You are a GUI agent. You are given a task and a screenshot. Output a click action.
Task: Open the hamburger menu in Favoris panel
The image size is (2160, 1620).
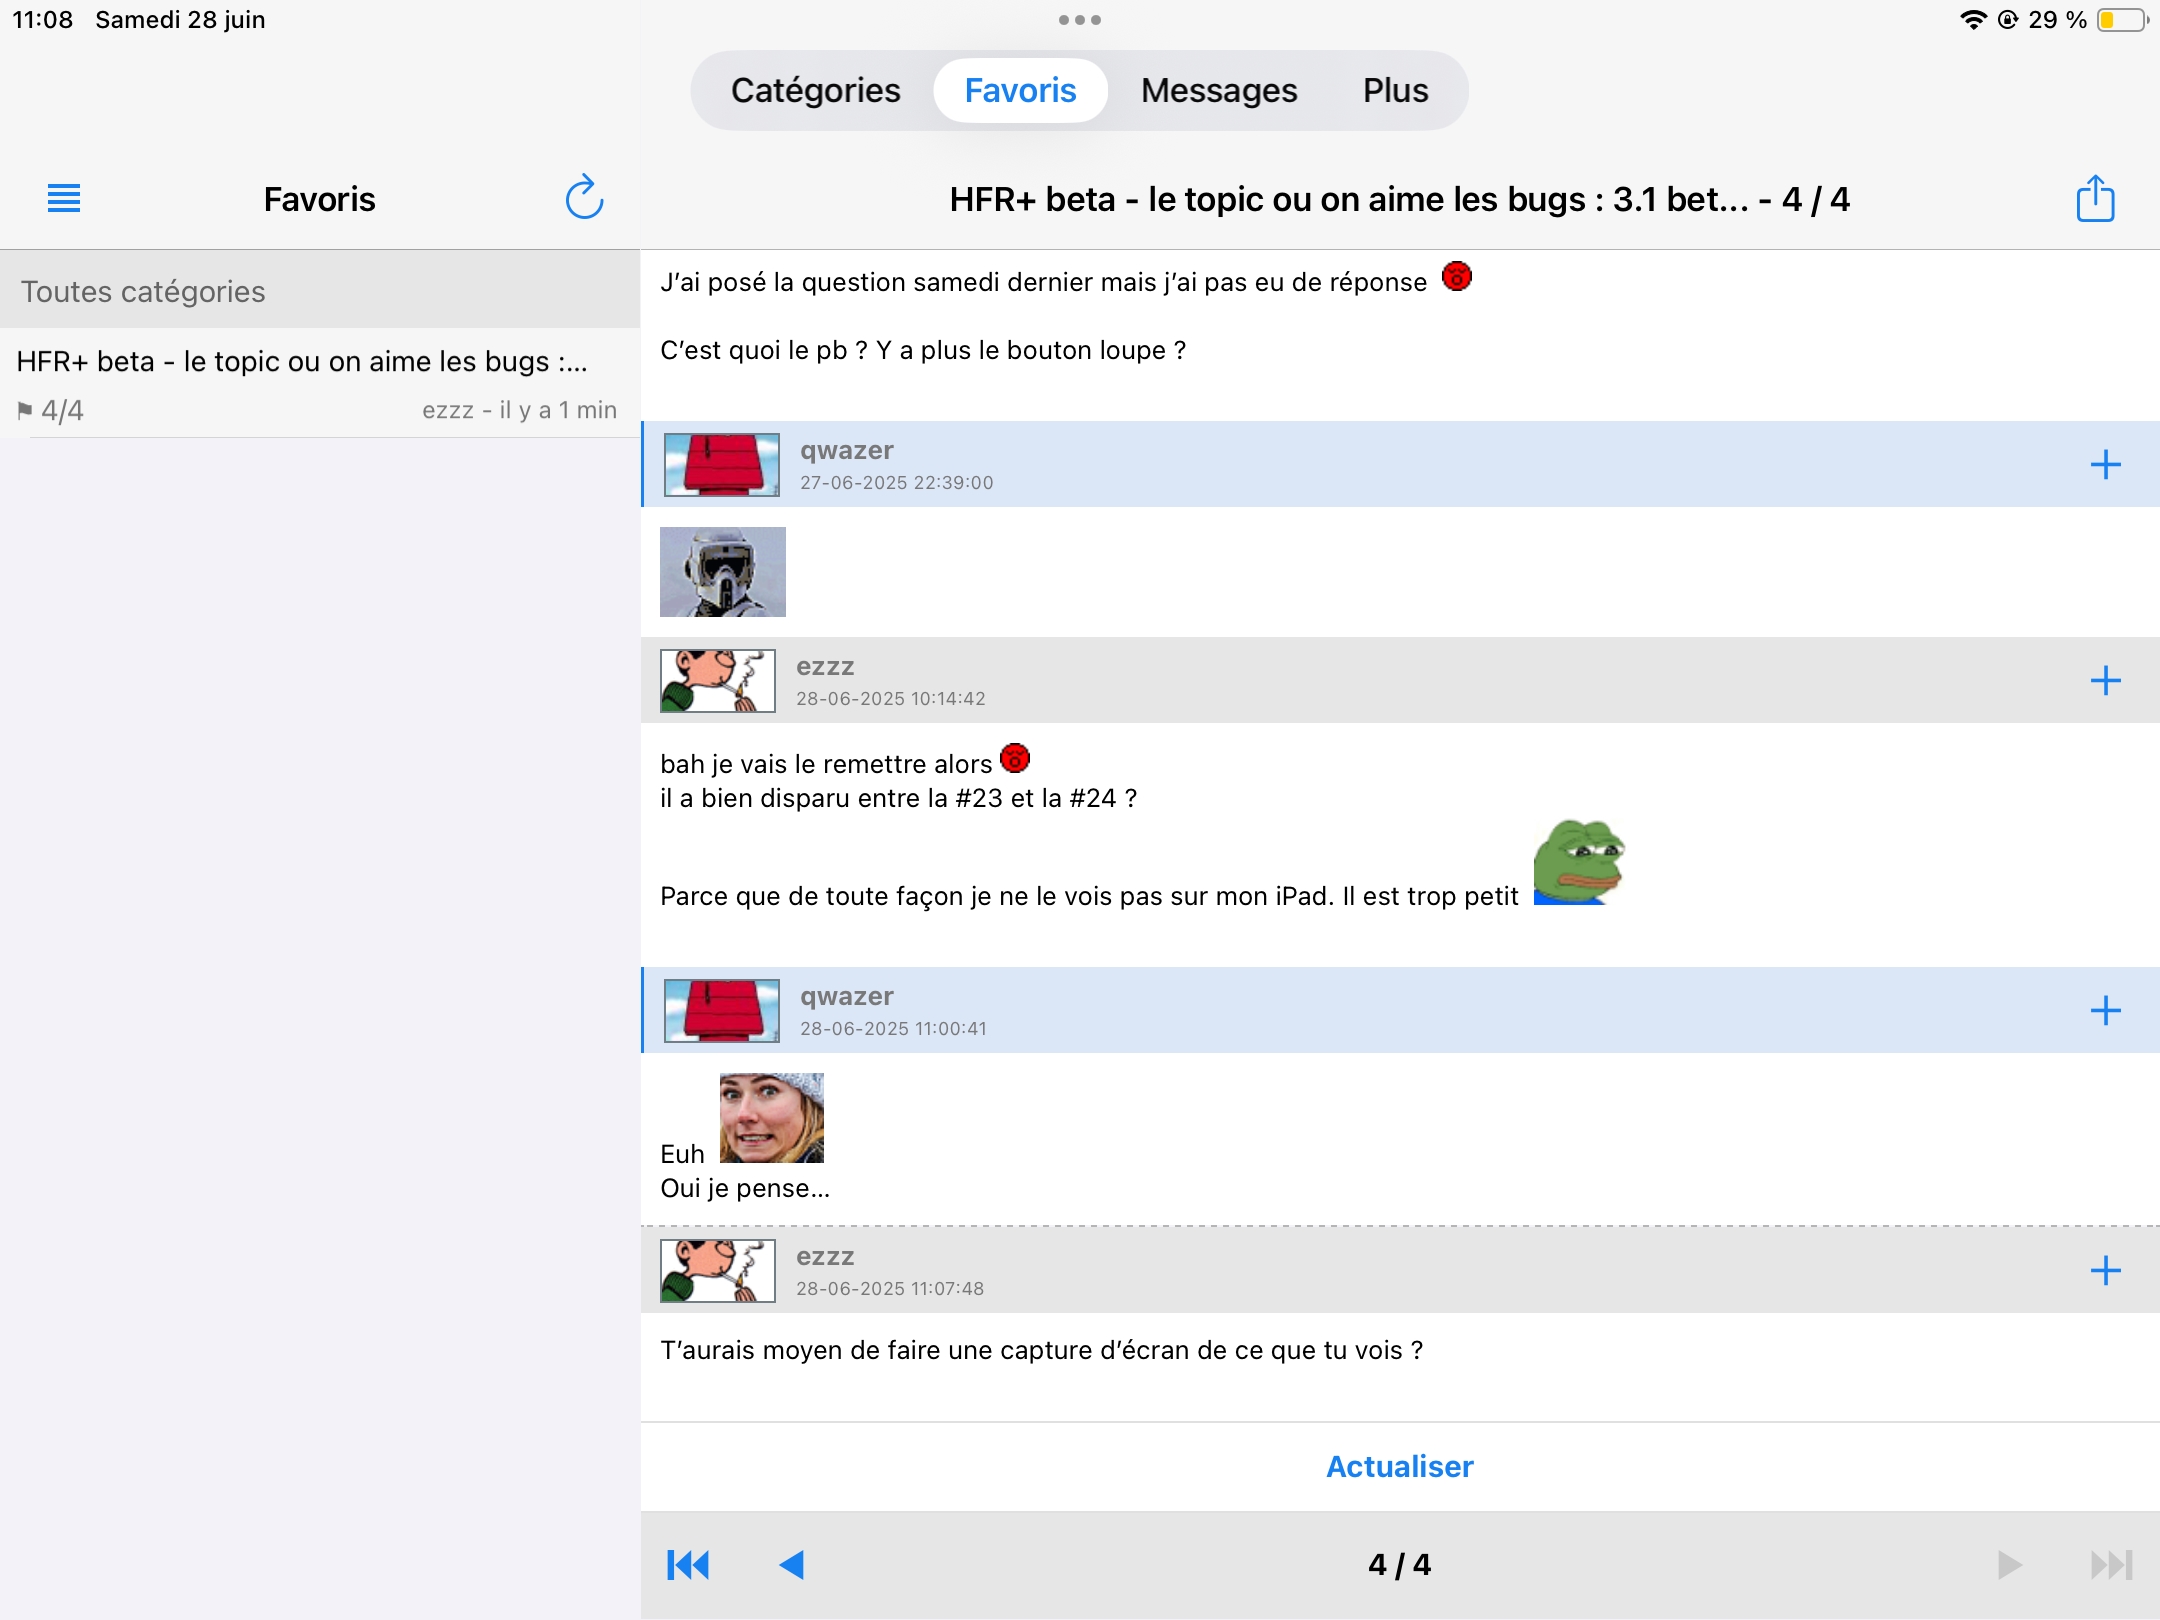coord(64,198)
